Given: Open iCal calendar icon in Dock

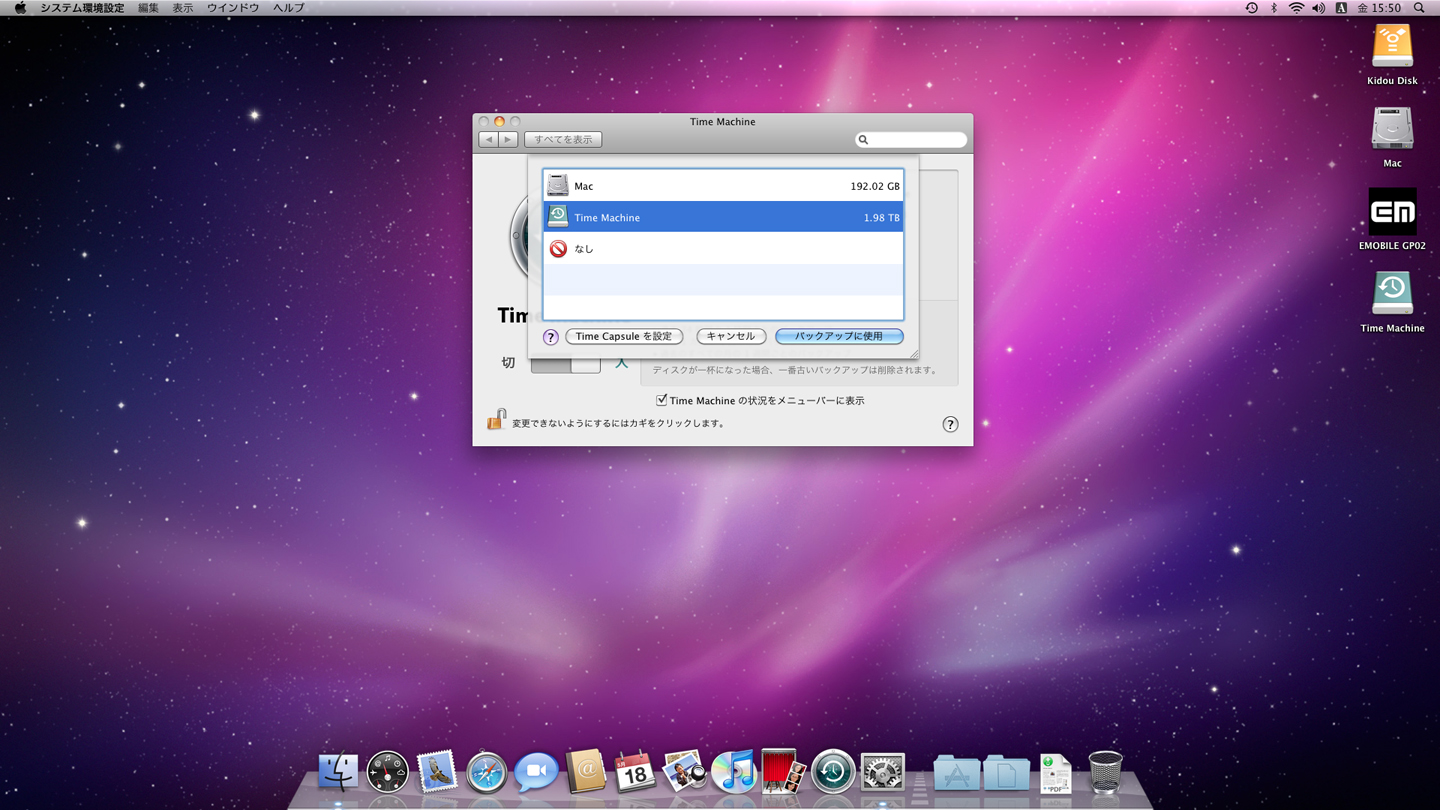Looking at the screenshot, I should (x=635, y=772).
